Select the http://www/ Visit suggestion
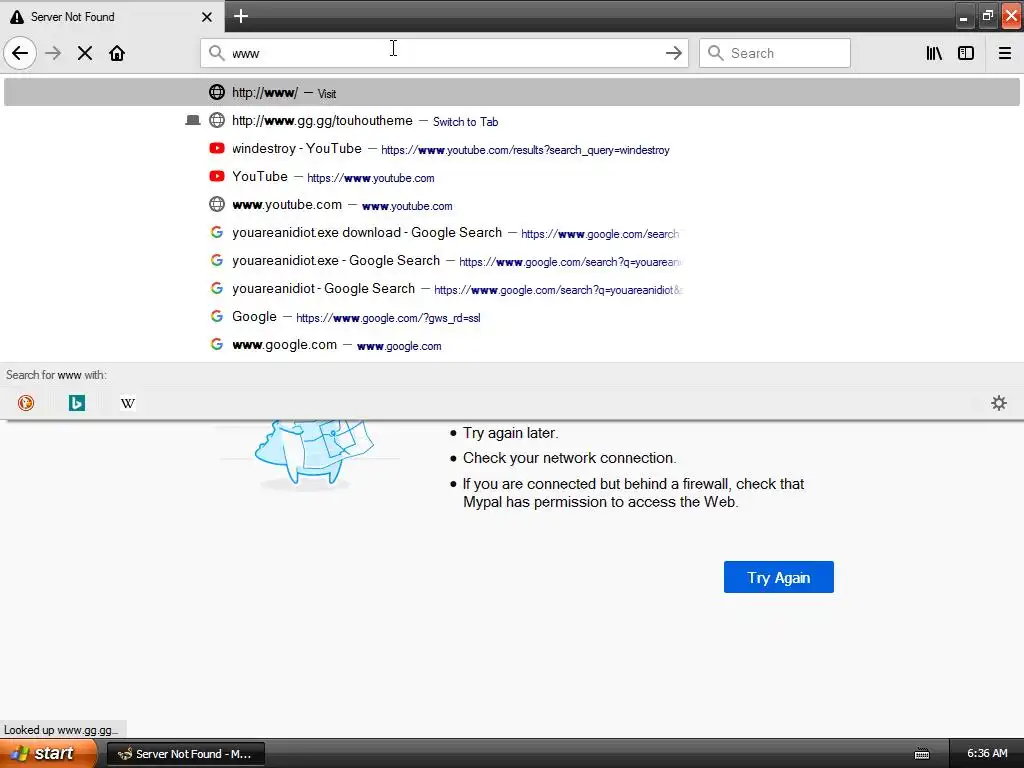The image size is (1024, 768). click(x=512, y=92)
